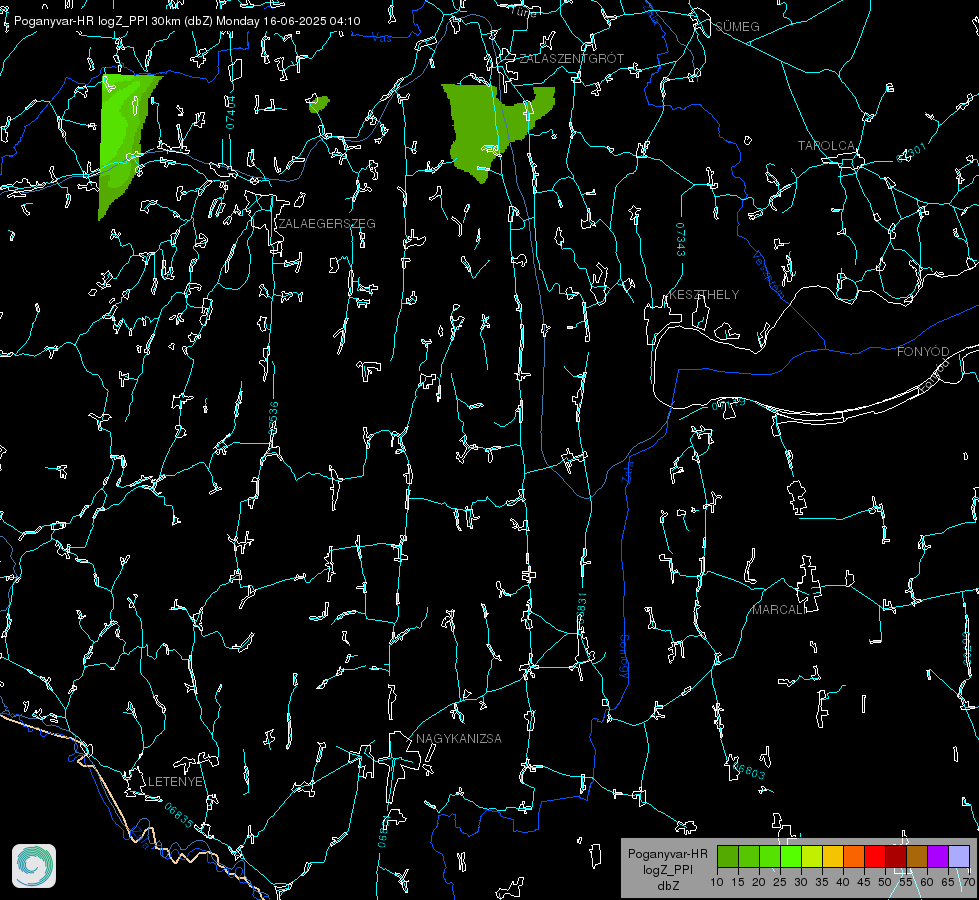This screenshot has height=900, width=979.
Task: Select the 10–15 dBZ dark green legend swatch
Action: 728,856
